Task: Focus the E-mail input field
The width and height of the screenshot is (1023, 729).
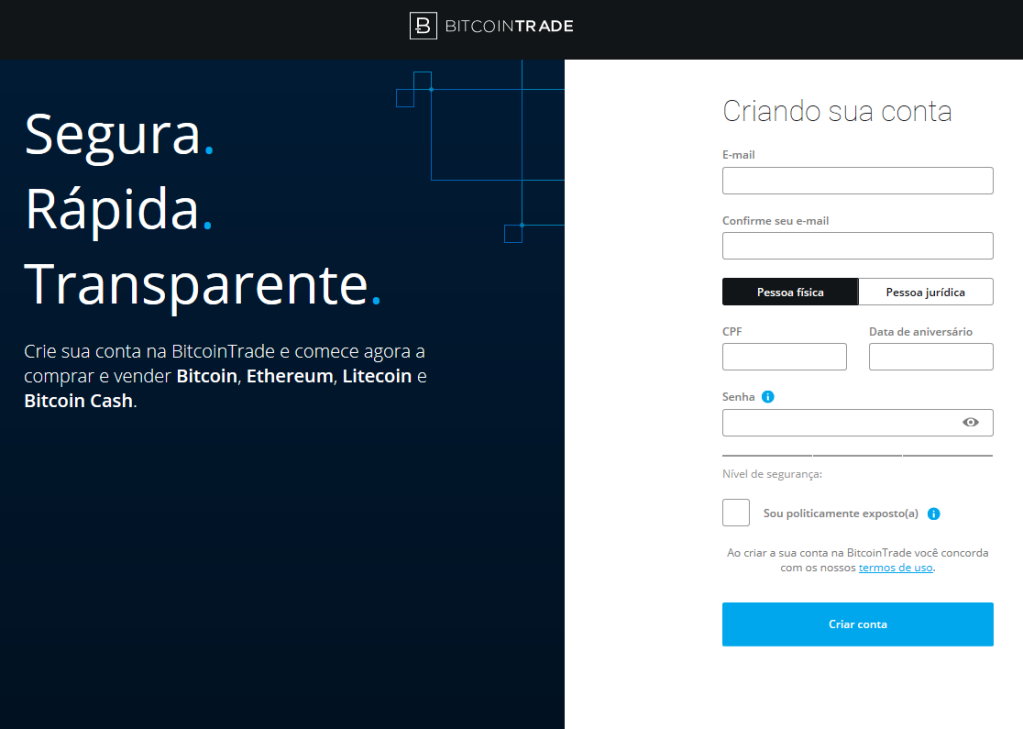Action: click(x=857, y=181)
